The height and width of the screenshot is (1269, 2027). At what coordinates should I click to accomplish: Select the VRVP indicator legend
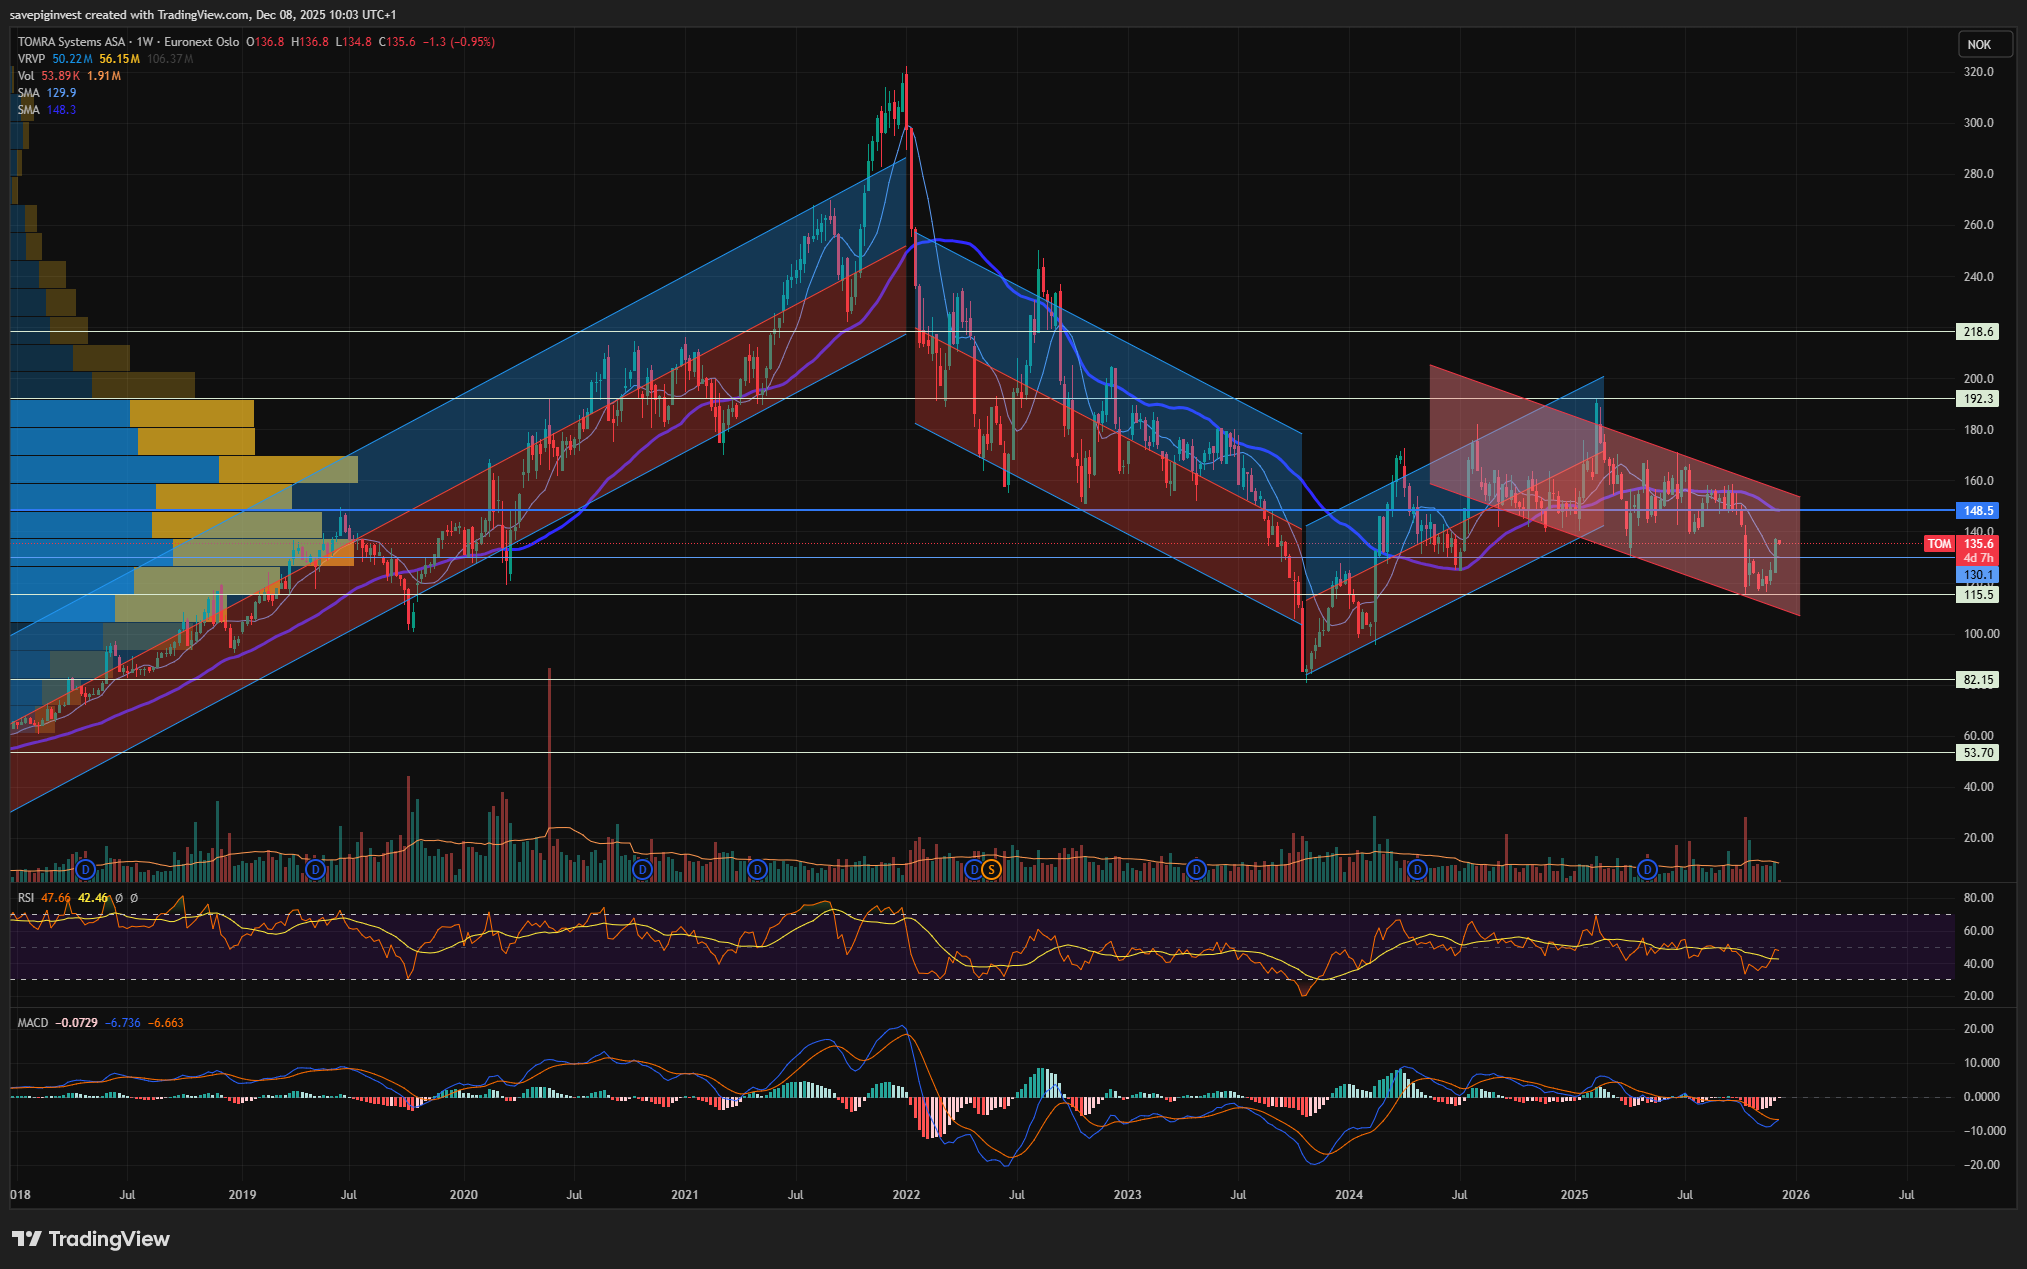point(31,59)
